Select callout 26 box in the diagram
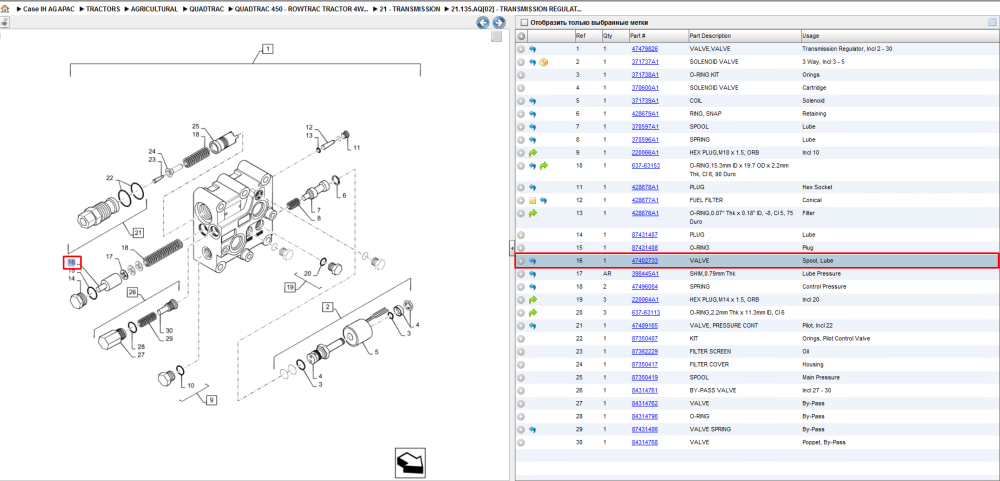This screenshot has width=1000, height=481. 133,293
